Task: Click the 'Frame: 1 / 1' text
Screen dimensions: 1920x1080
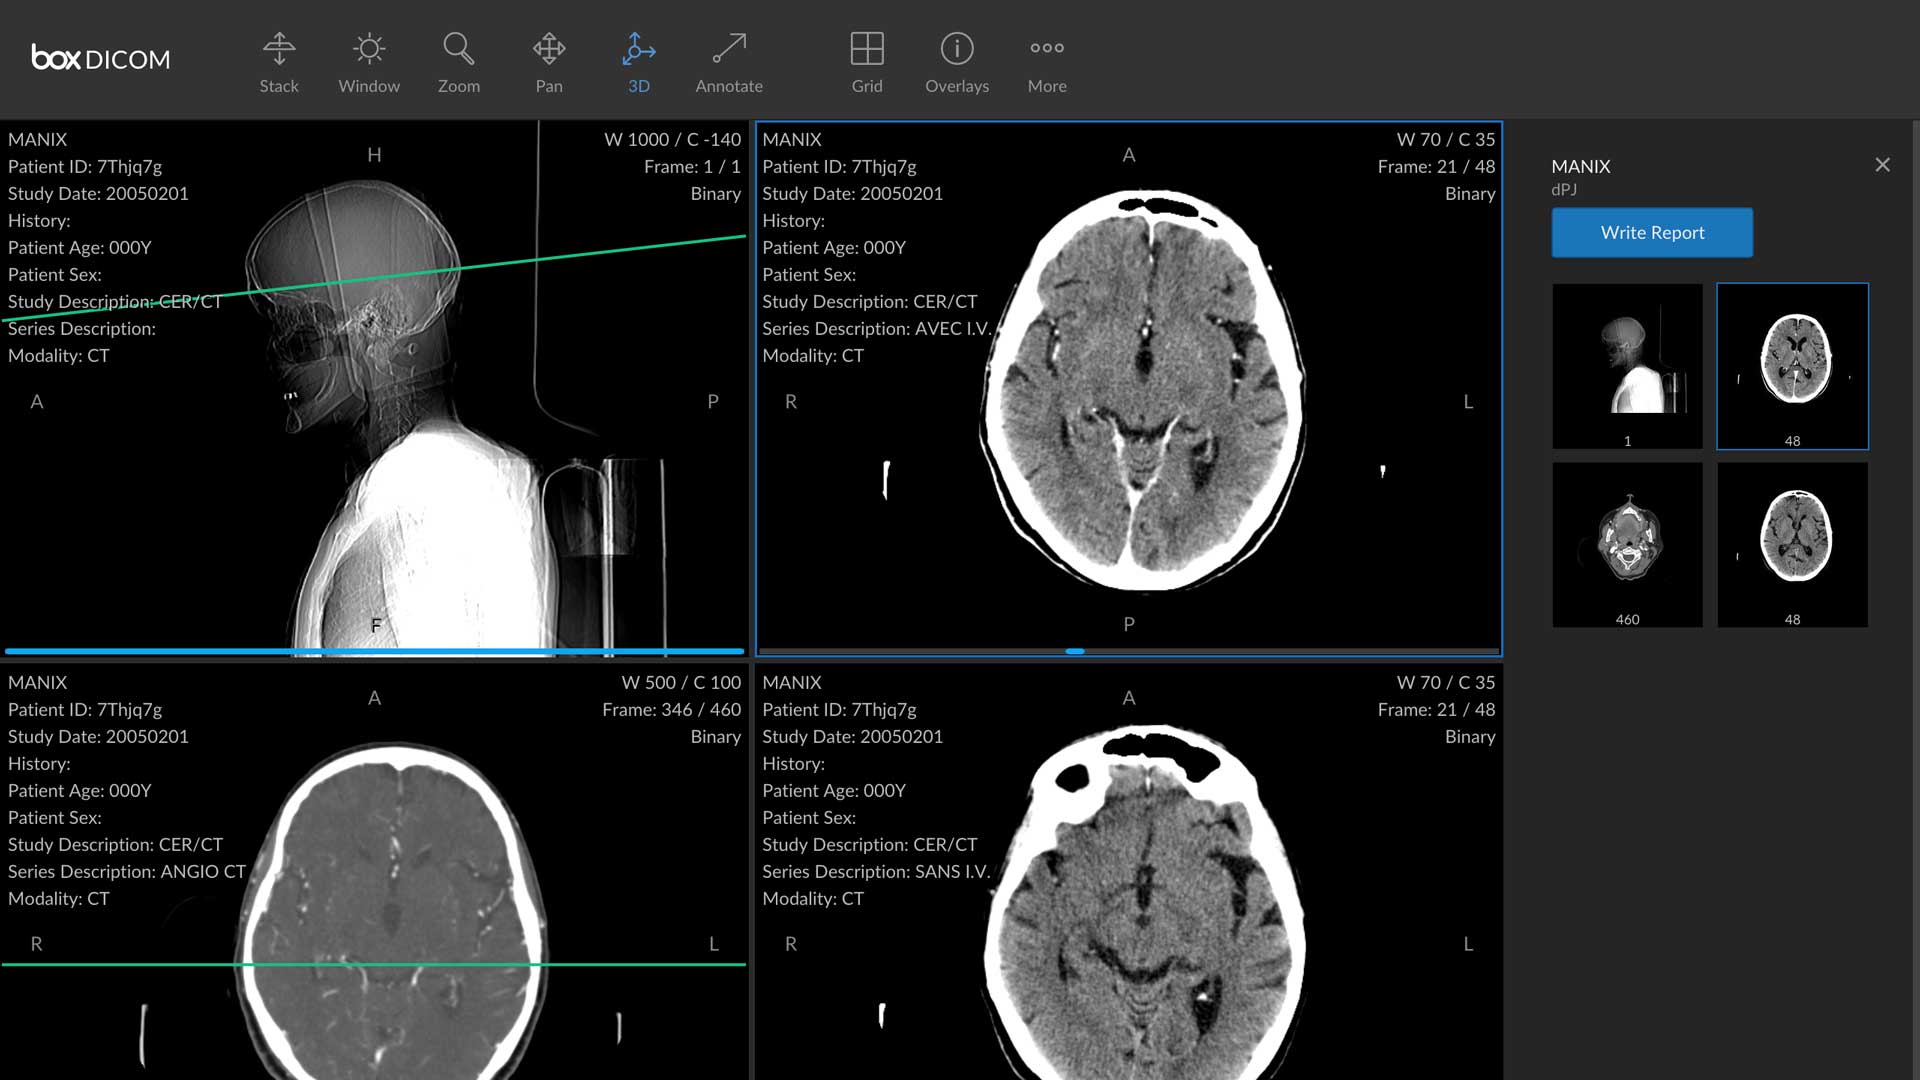Action: tap(692, 167)
